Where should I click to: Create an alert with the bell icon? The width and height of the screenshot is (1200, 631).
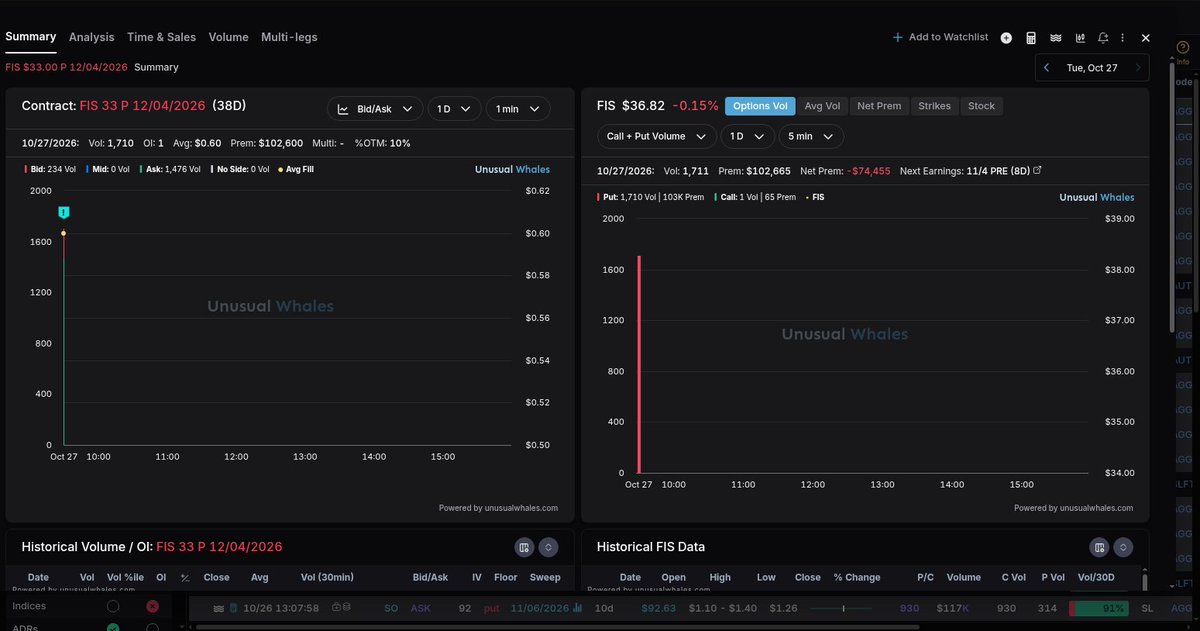click(x=1103, y=38)
